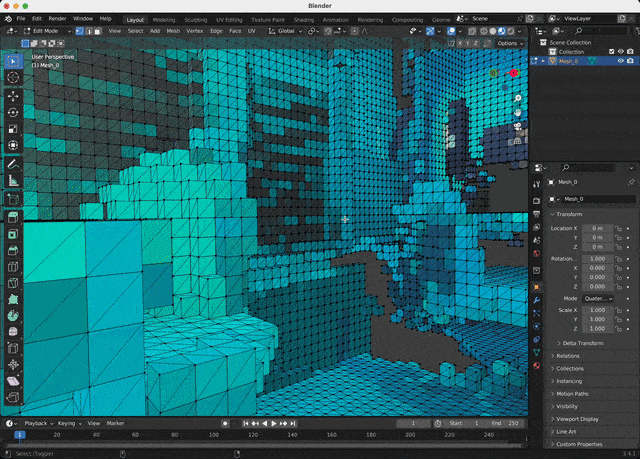Open Object Data green triangle tab
640x459 pixels.
(536, 352)
